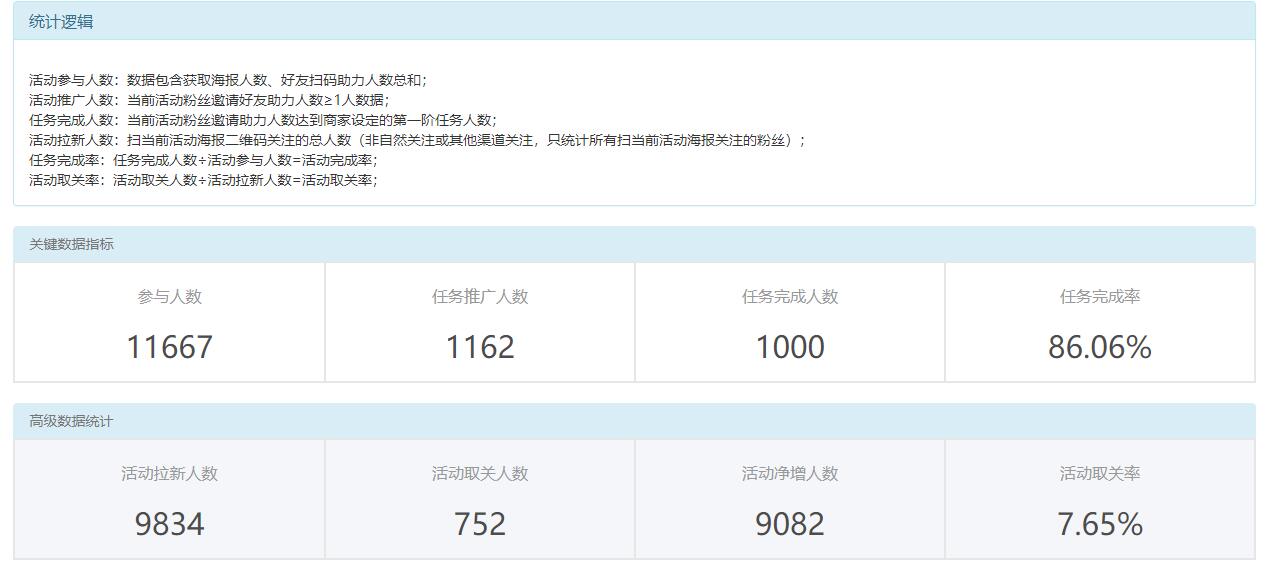Image resolution: width=1268 pixels, height=574 pixels.
Task: Click the value 7.65%
Action: click(1100, 524)
